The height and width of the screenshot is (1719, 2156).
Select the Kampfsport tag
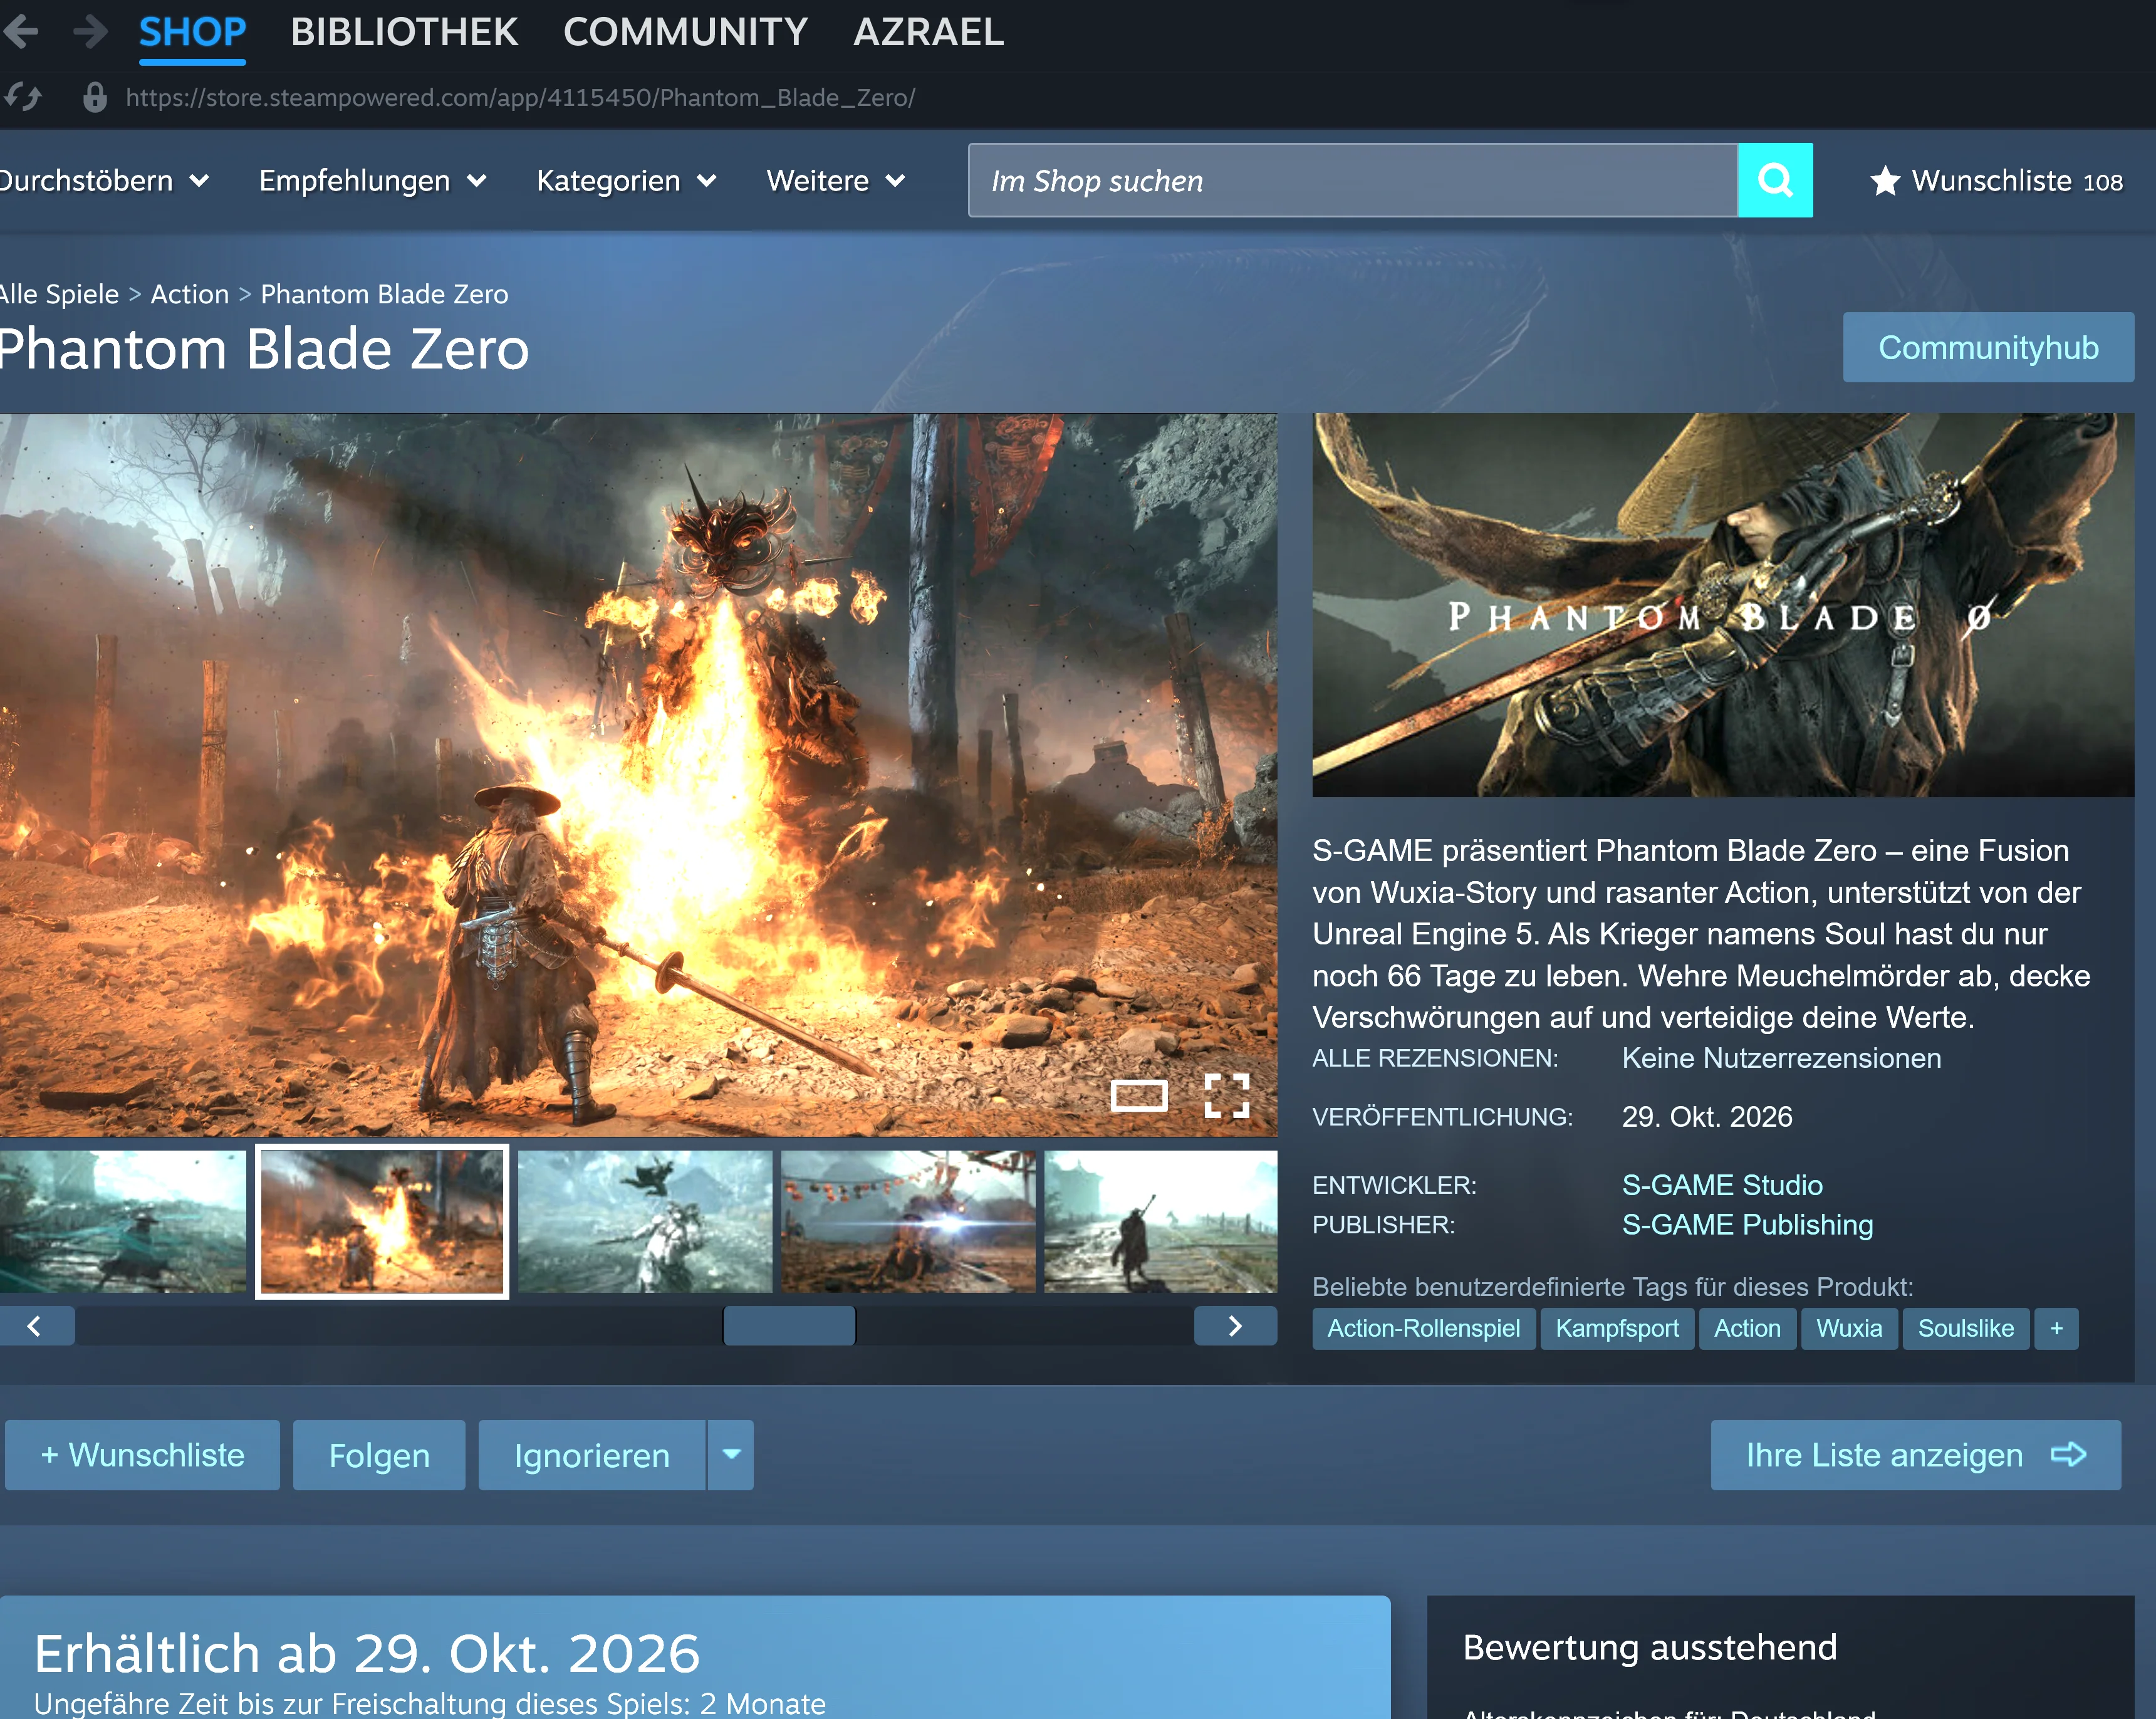point(1617,1328)
